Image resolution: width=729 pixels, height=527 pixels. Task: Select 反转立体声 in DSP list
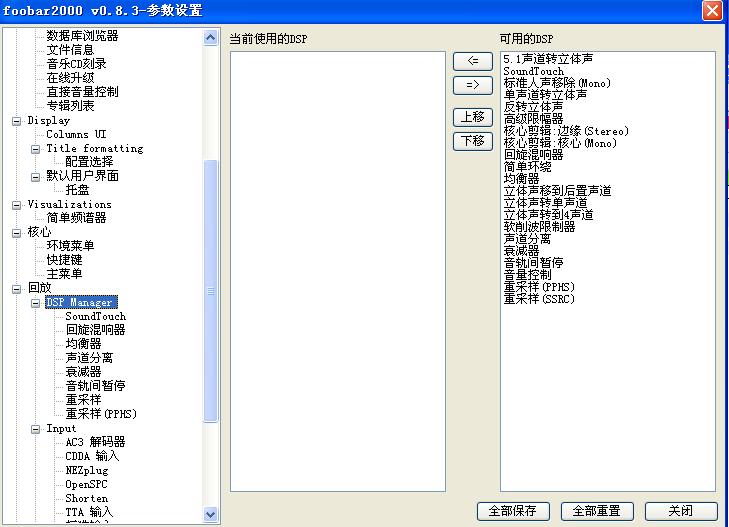[533, 107]
